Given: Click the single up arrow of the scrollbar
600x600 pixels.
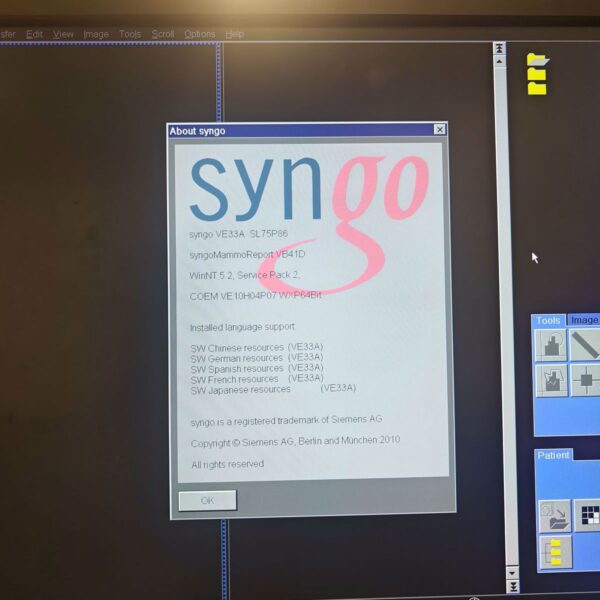Looking at the screenshot, I should click(499, 61).
